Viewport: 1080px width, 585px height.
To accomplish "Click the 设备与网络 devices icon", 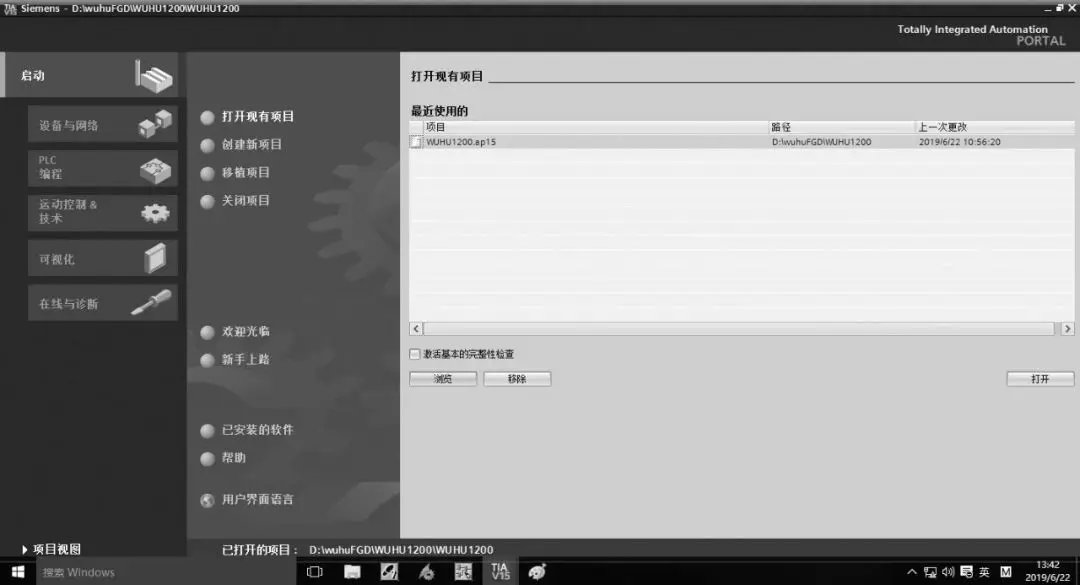I will 155,124.
